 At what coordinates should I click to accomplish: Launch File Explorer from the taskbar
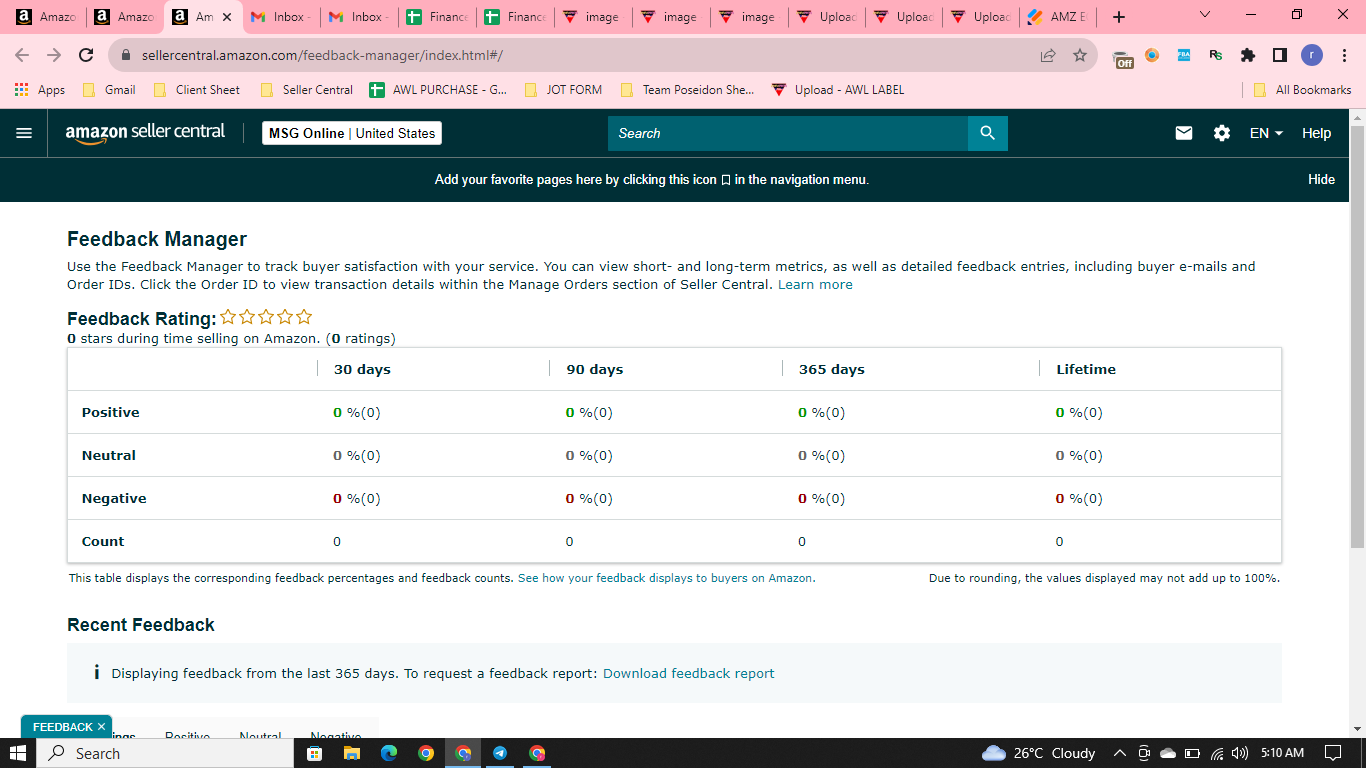351,753
